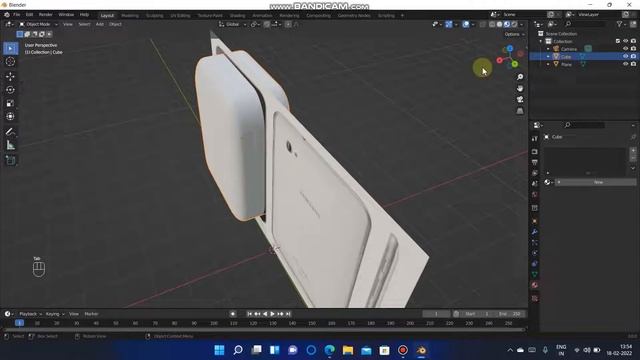Open the Texture properties tab
The width and height of the screenshot is (640, 360).
[x=535, y=298]
